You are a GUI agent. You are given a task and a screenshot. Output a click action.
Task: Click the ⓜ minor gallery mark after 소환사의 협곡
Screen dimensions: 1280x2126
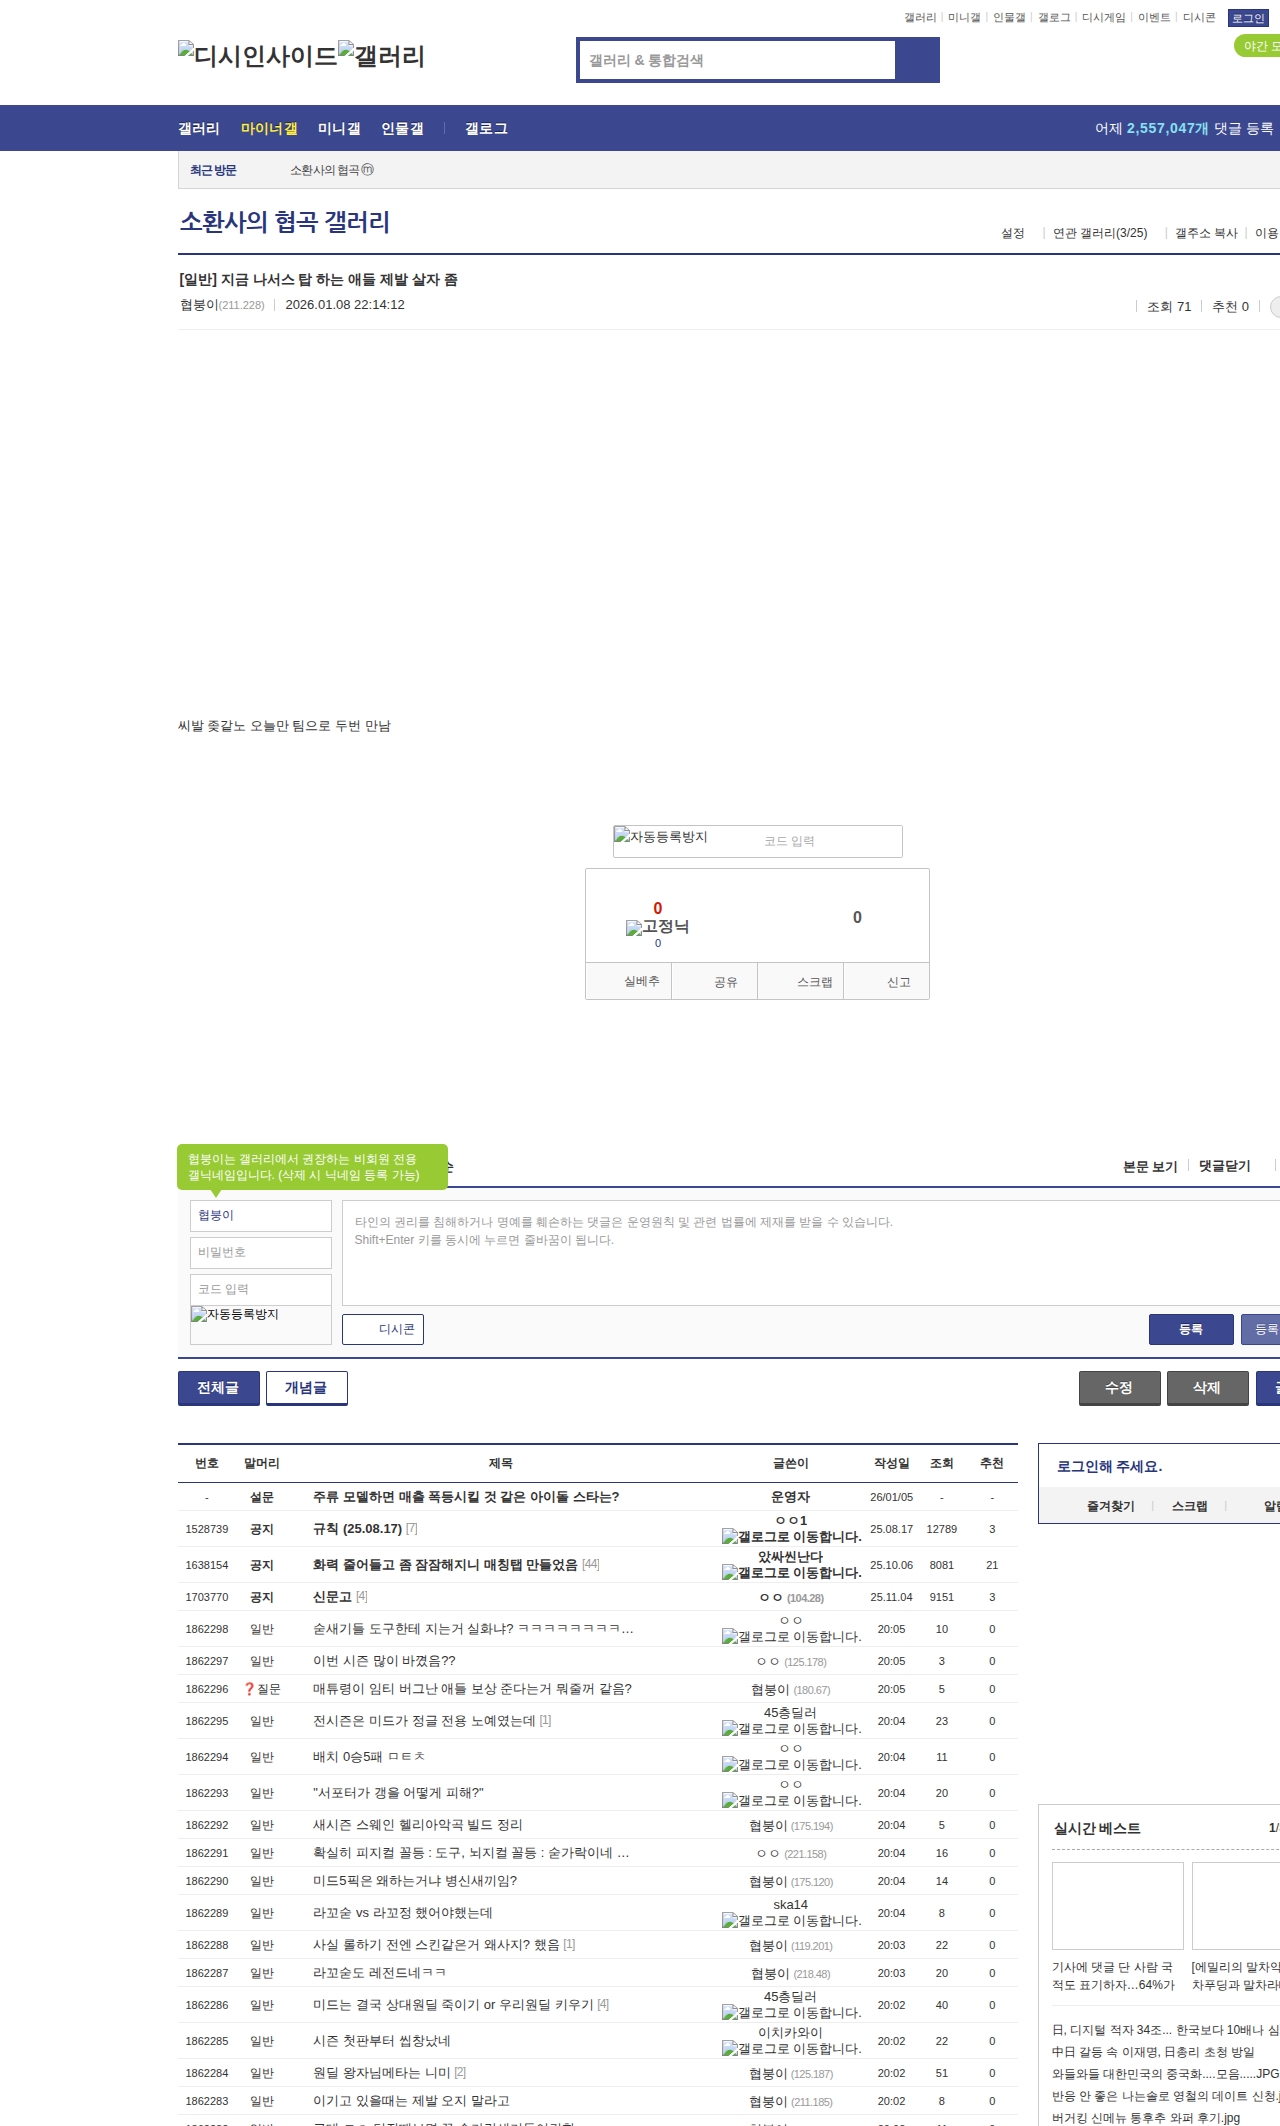367,170
